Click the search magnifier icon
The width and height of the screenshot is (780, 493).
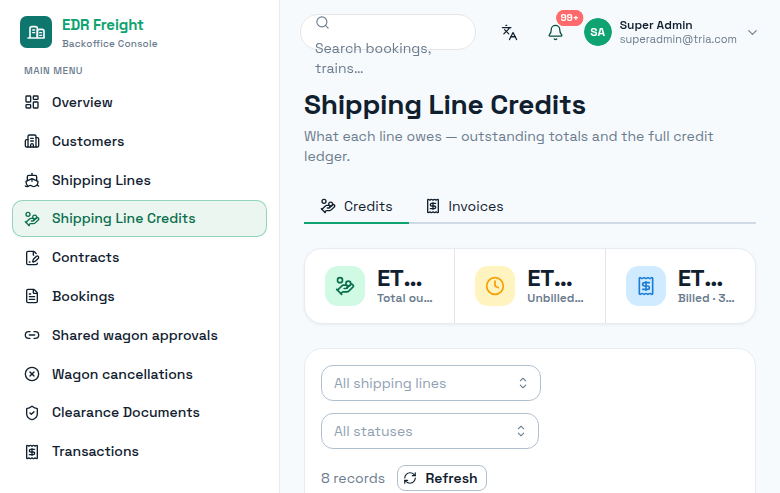(x=322, y=23)
